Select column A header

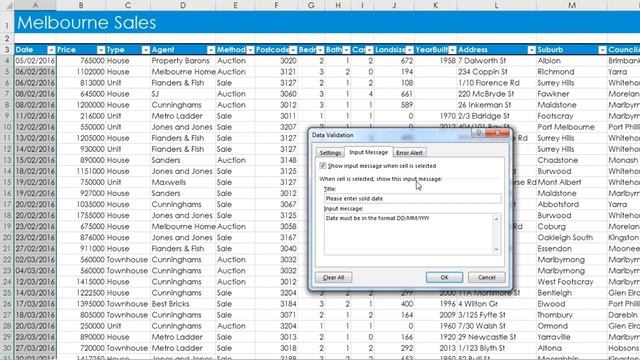[x=35, y=5]
